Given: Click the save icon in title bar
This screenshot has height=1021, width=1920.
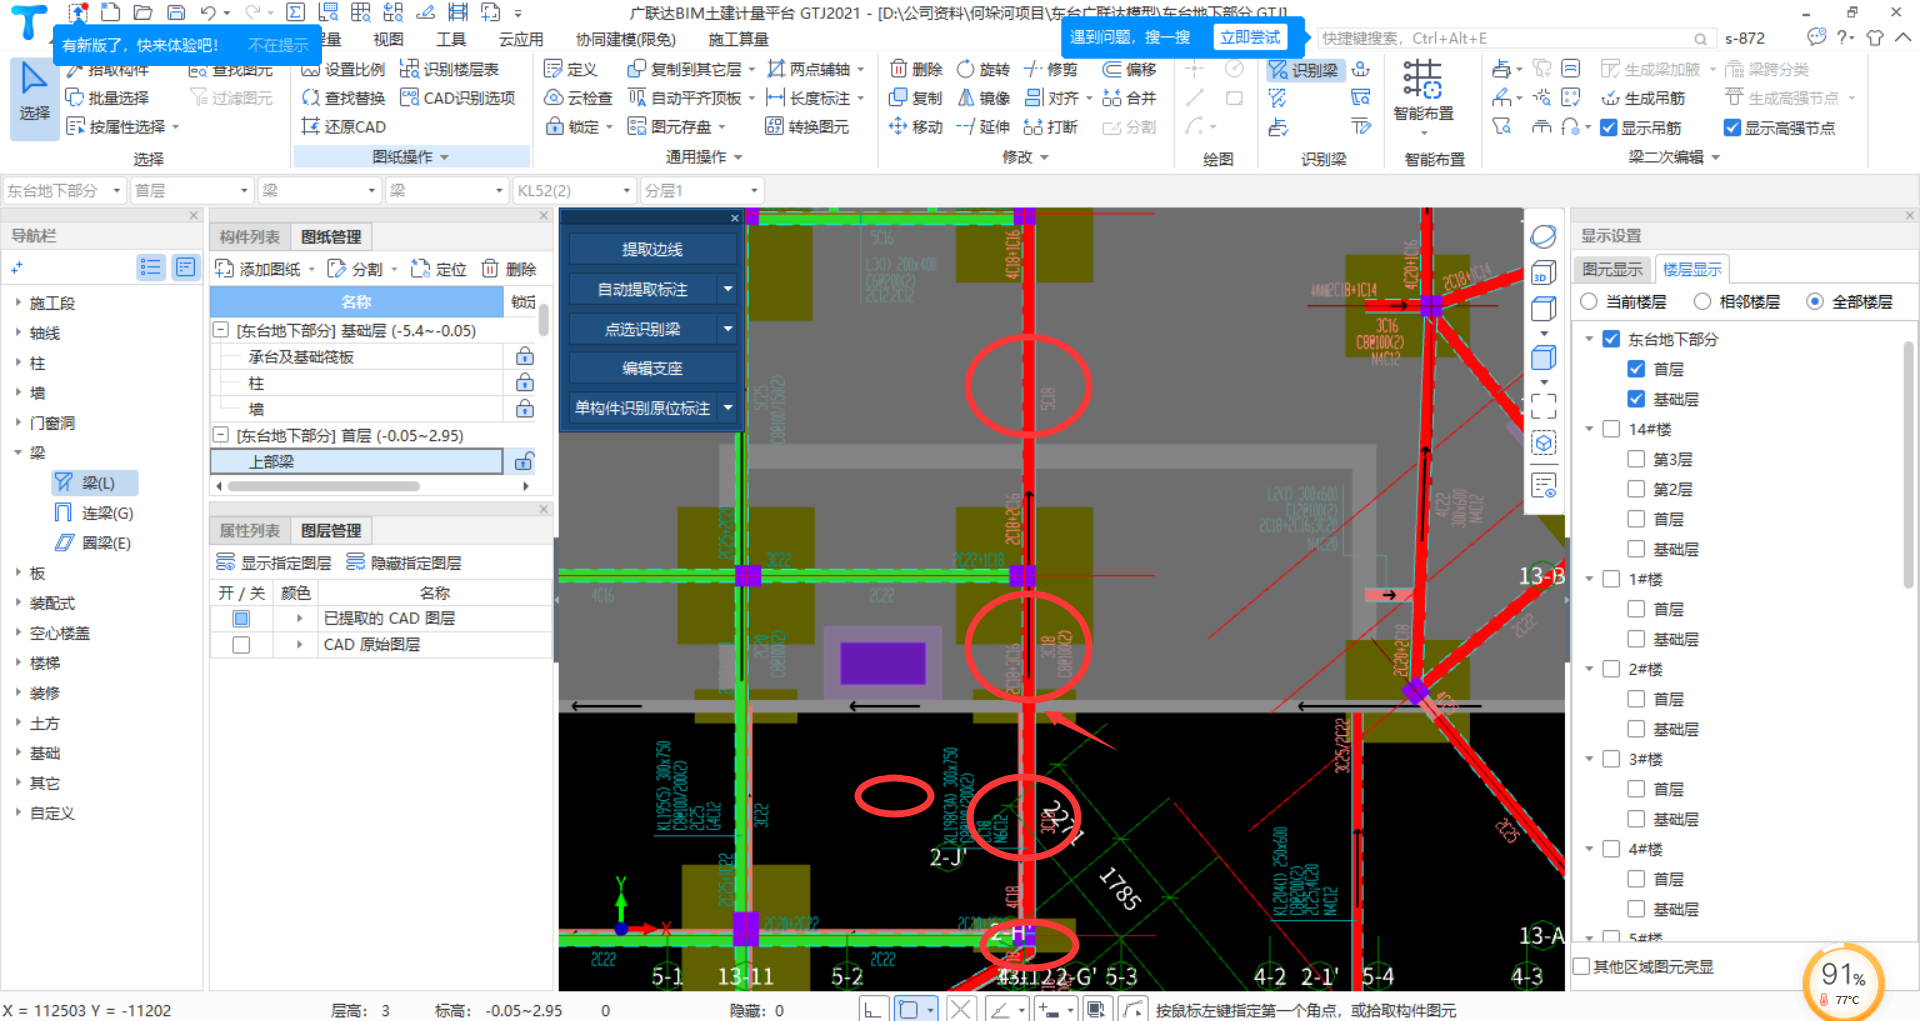Looking at the screenshot, I should pyautogui.click(x=176, y=13).
